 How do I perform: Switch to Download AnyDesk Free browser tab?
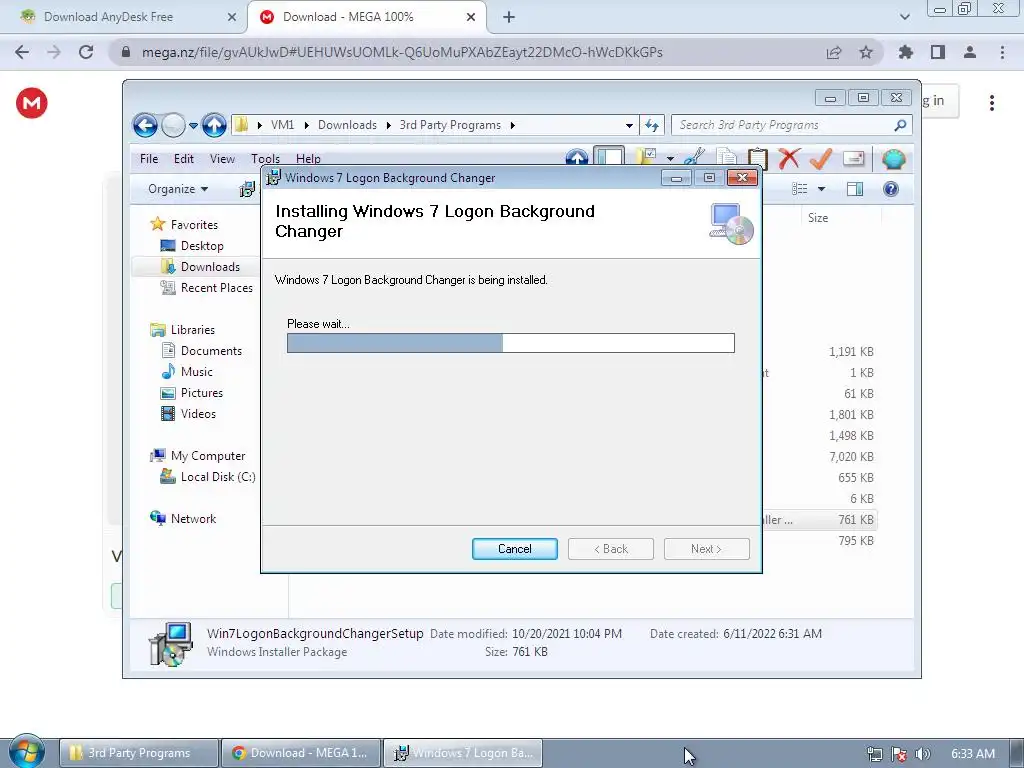108,17
